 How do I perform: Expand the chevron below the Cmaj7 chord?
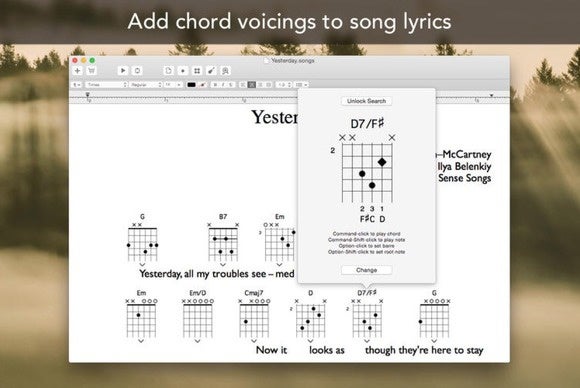(x=254, y=341)
